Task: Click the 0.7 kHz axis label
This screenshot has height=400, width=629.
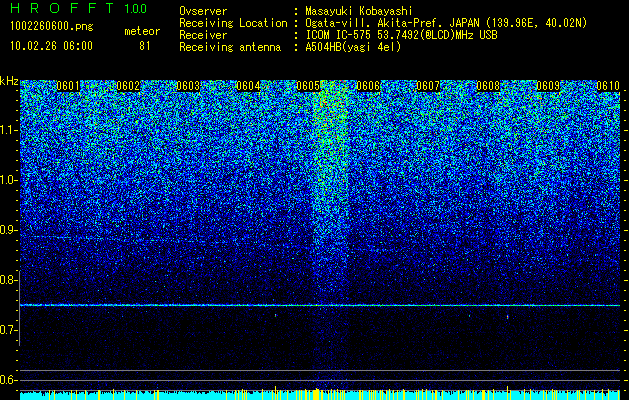Action: (x=9, y=330)
